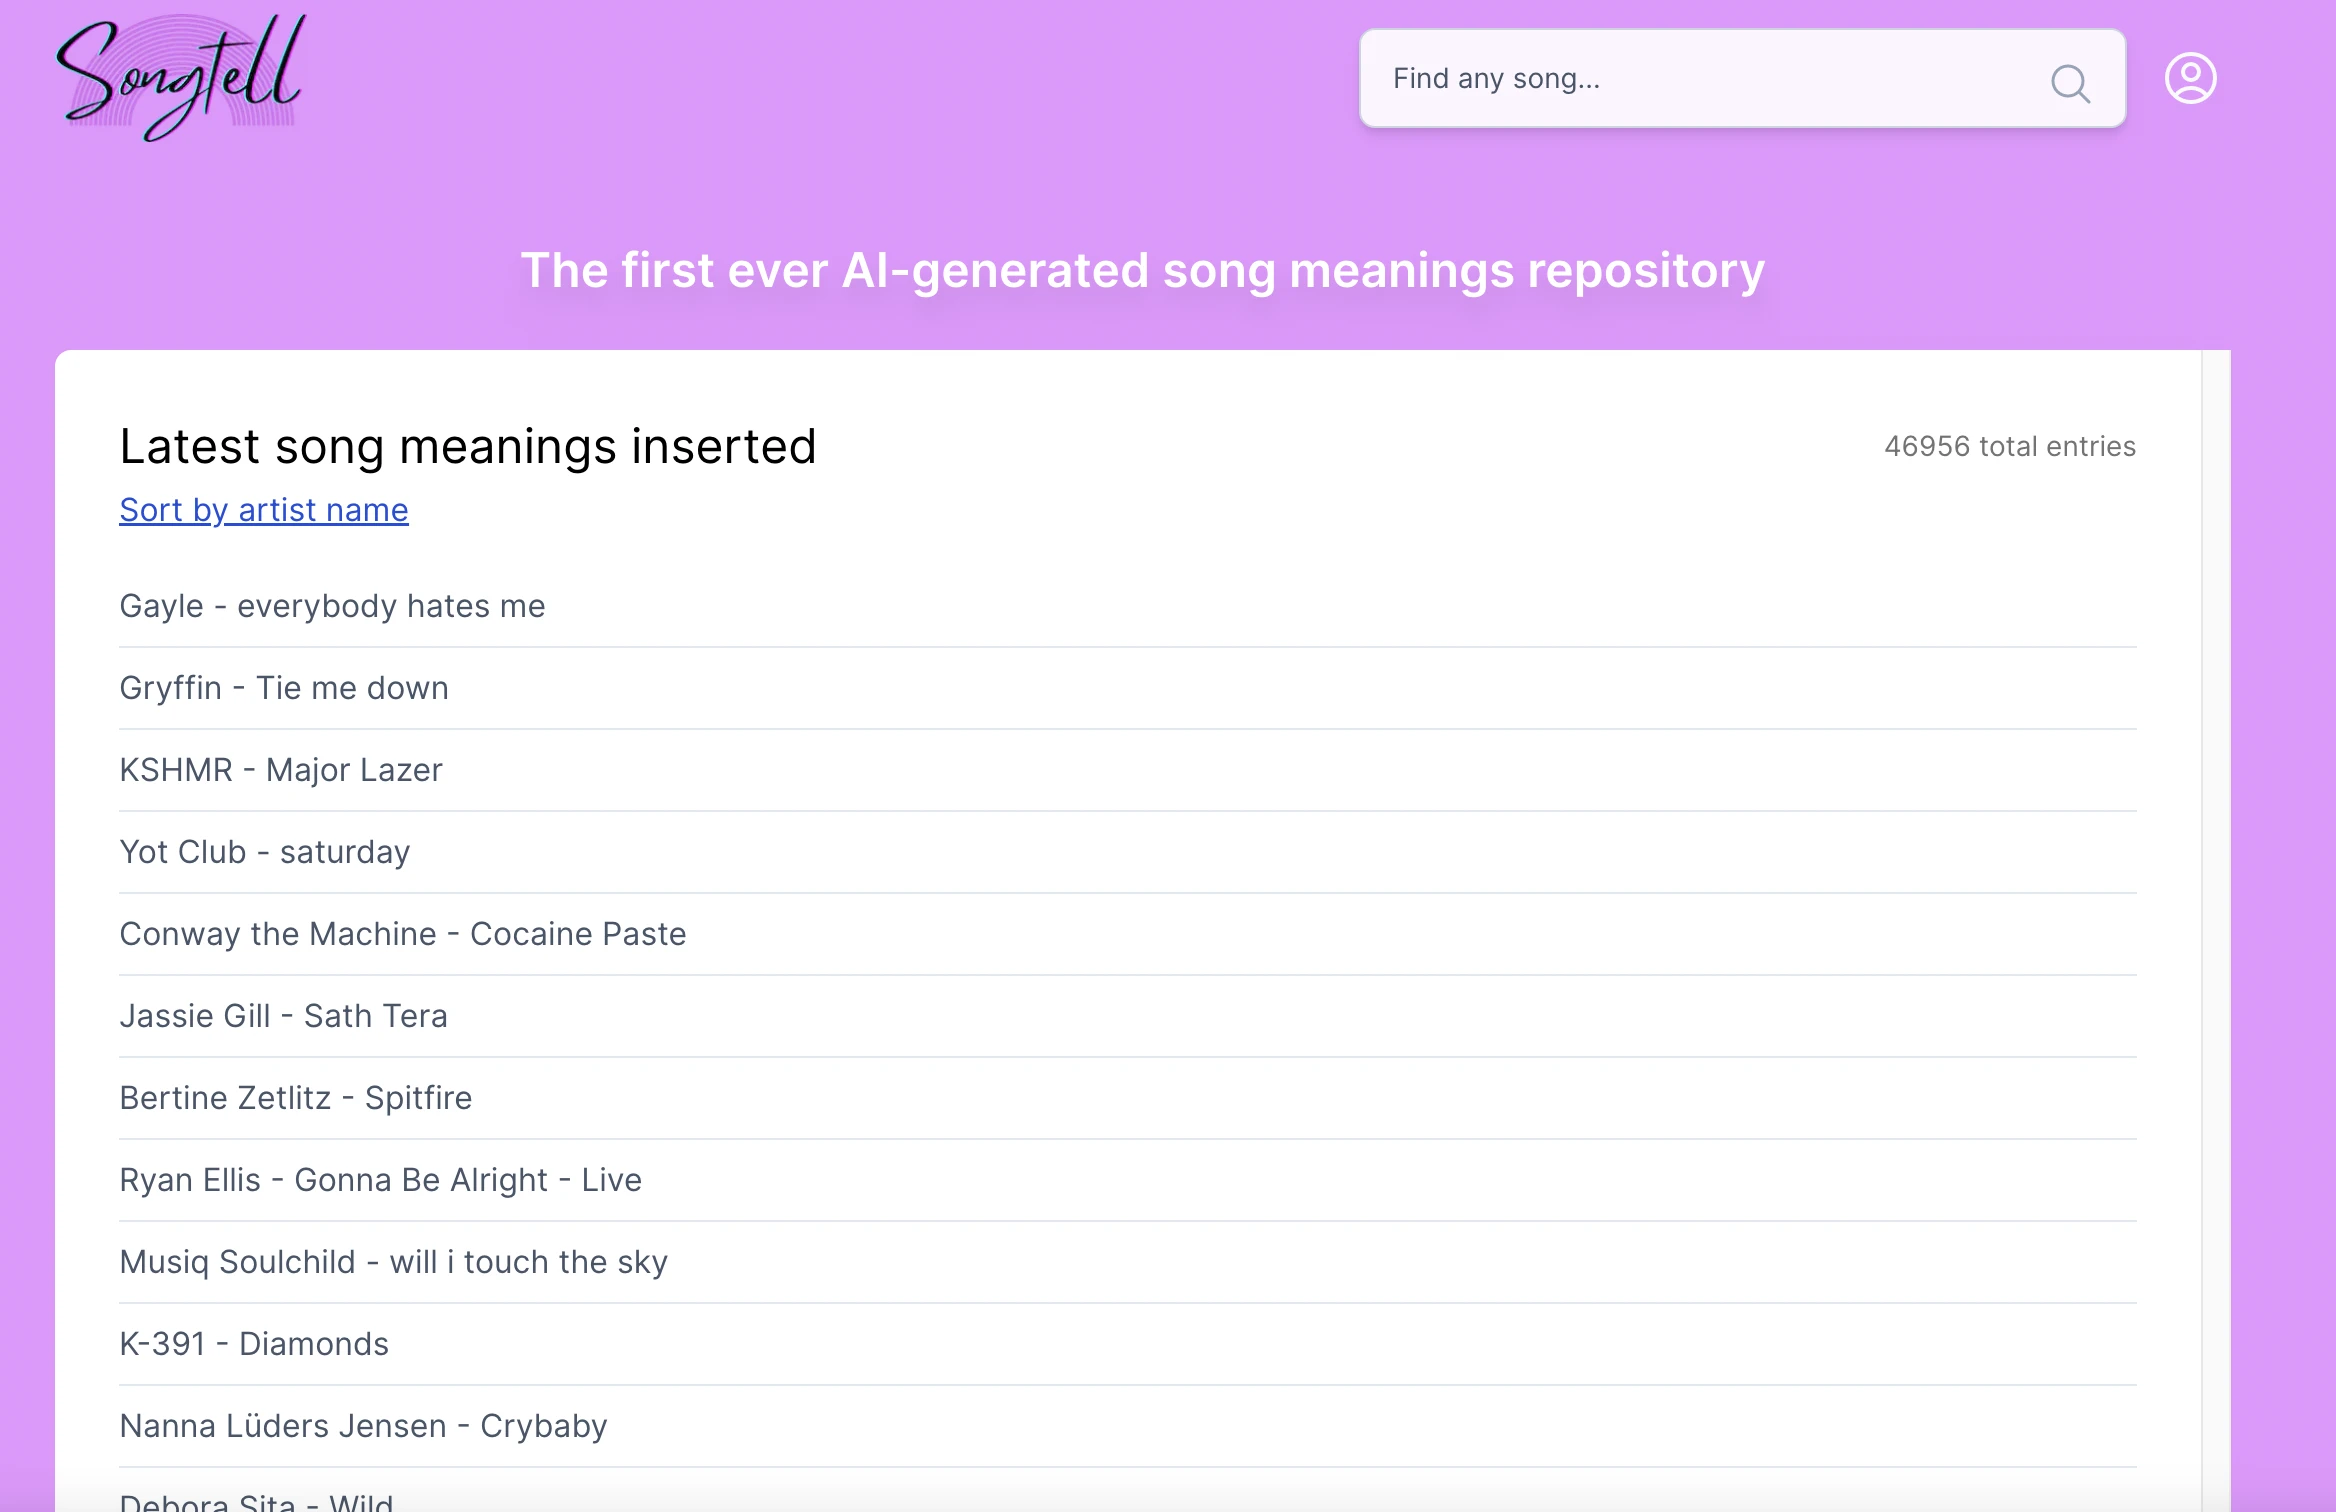Open 'Jassie Gill - Sath Tera' entry

[284, 1015]
